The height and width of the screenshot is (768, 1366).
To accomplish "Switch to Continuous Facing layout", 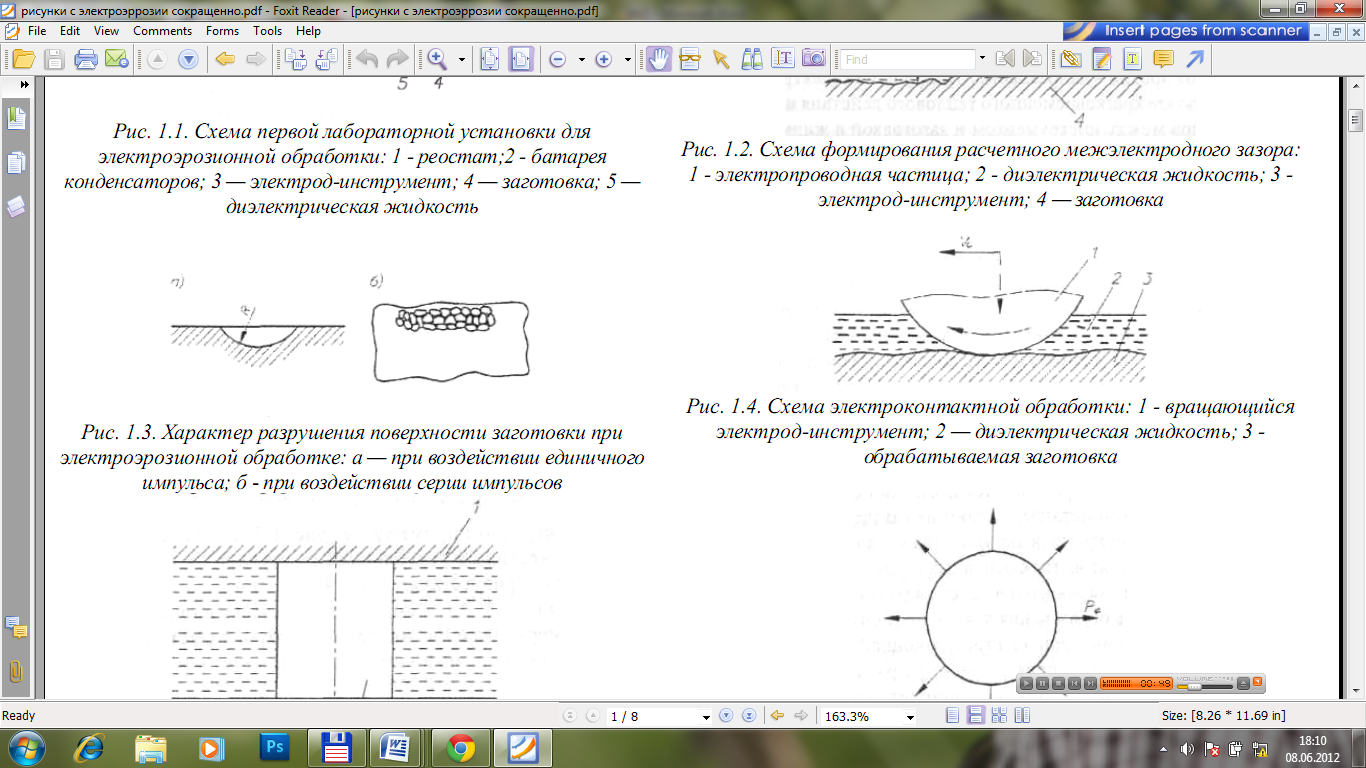I will pos(998,716).
